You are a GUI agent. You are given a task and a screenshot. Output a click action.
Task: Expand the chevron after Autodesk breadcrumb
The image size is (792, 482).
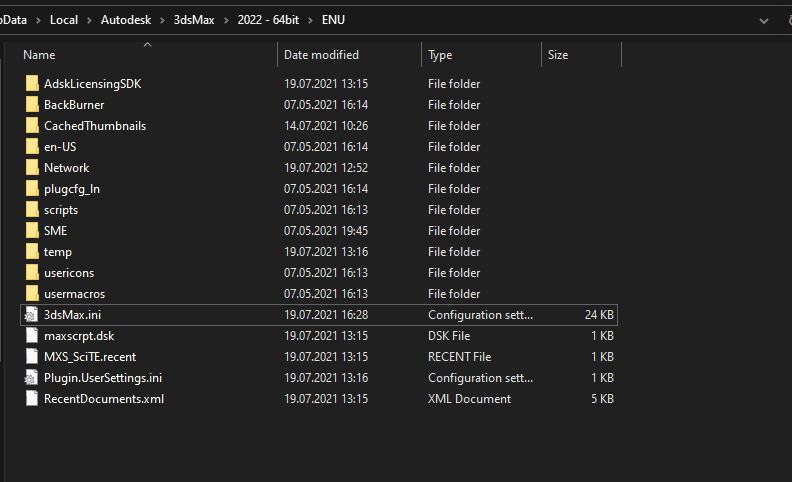[x=163, y=20]
